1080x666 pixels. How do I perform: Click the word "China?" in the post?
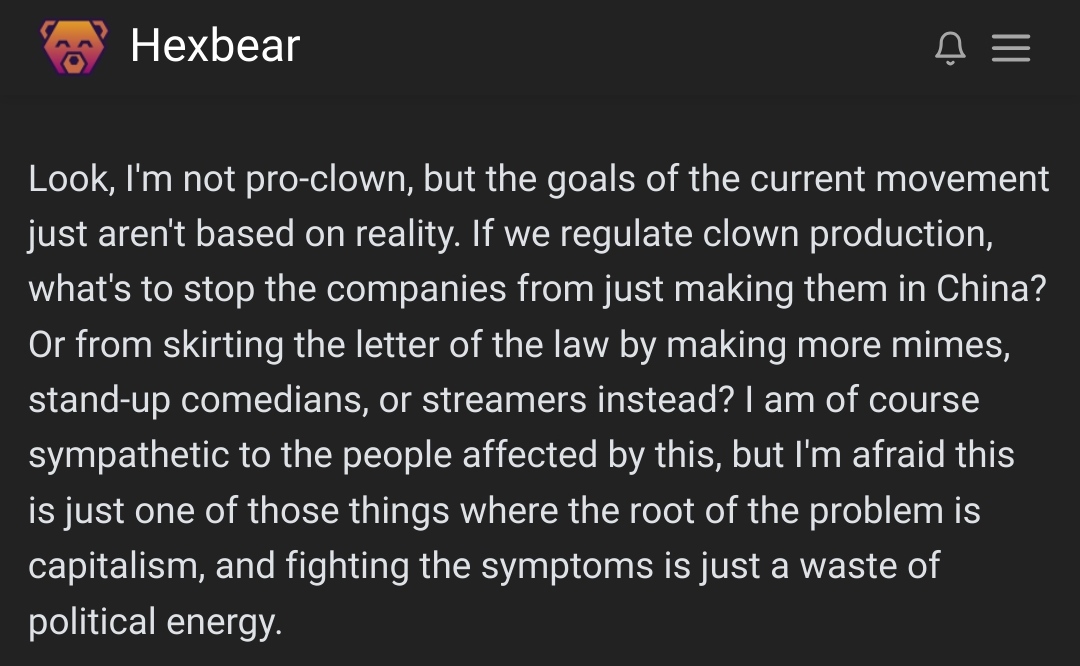click(991, 289)
